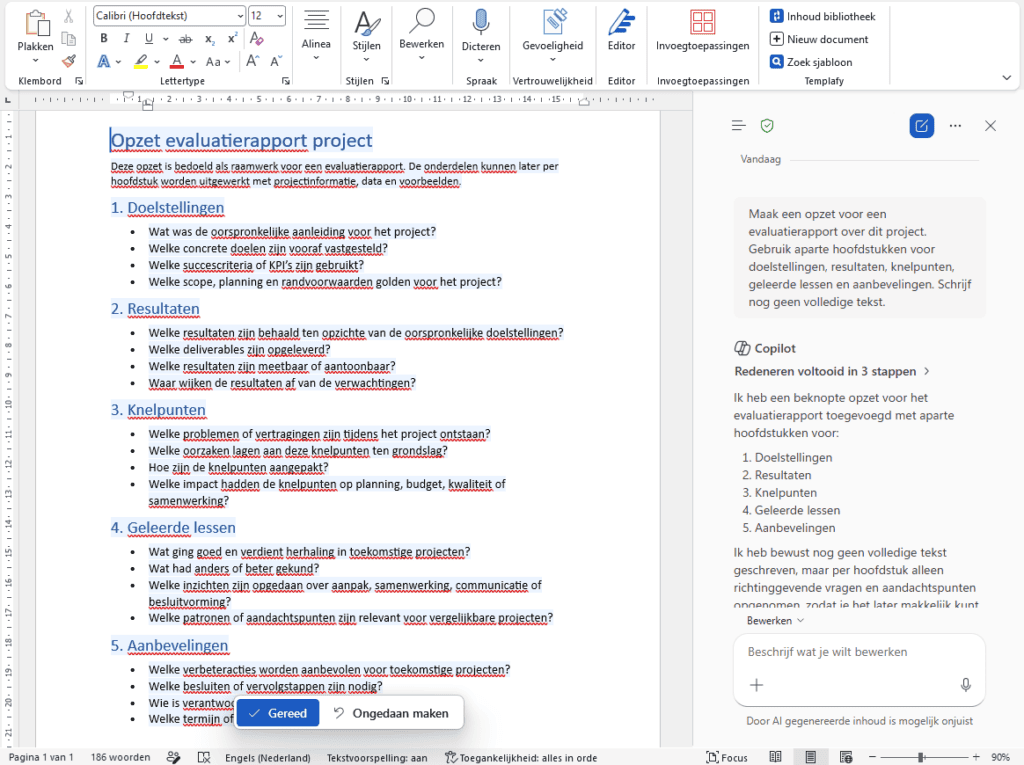
Task: Click the plus attach icon in Copilot
Action: point(756,685)
